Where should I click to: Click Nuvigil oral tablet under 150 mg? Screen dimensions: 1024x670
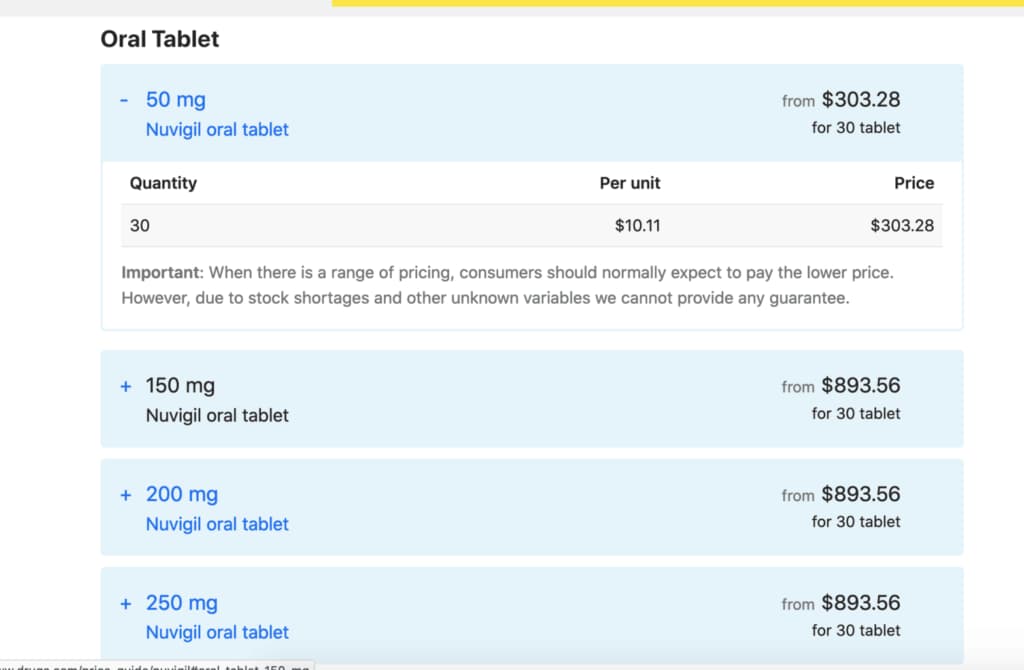(x=217, y=415)
